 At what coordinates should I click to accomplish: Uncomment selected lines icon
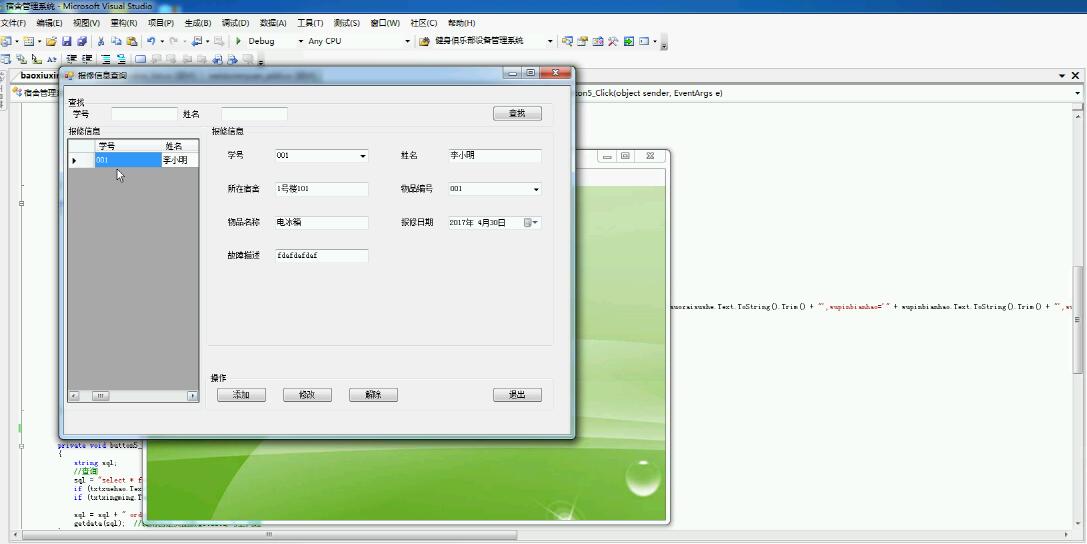point(121,59)
